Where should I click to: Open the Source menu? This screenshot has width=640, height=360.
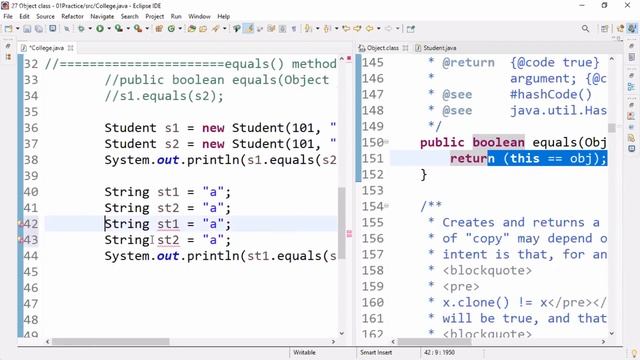click(x=45, y=16)
